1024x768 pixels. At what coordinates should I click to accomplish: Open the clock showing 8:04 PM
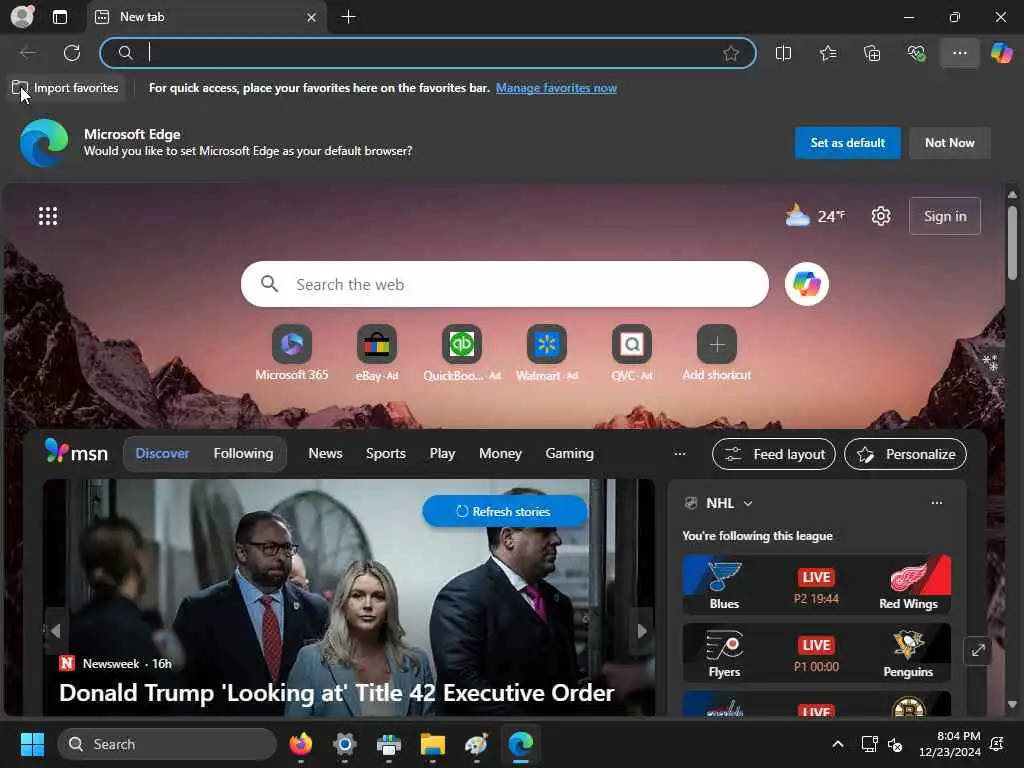tap(950, 744)
